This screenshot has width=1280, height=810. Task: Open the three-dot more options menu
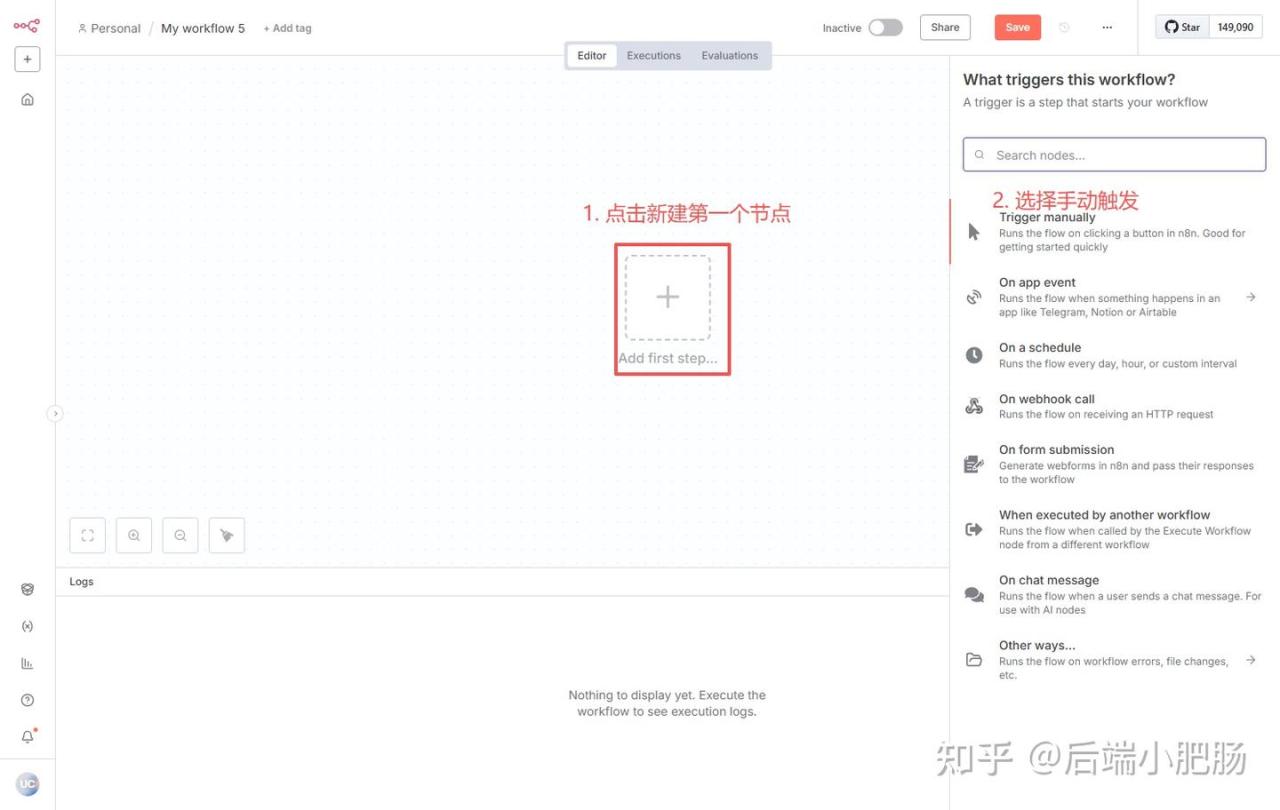click(1107, 28)
